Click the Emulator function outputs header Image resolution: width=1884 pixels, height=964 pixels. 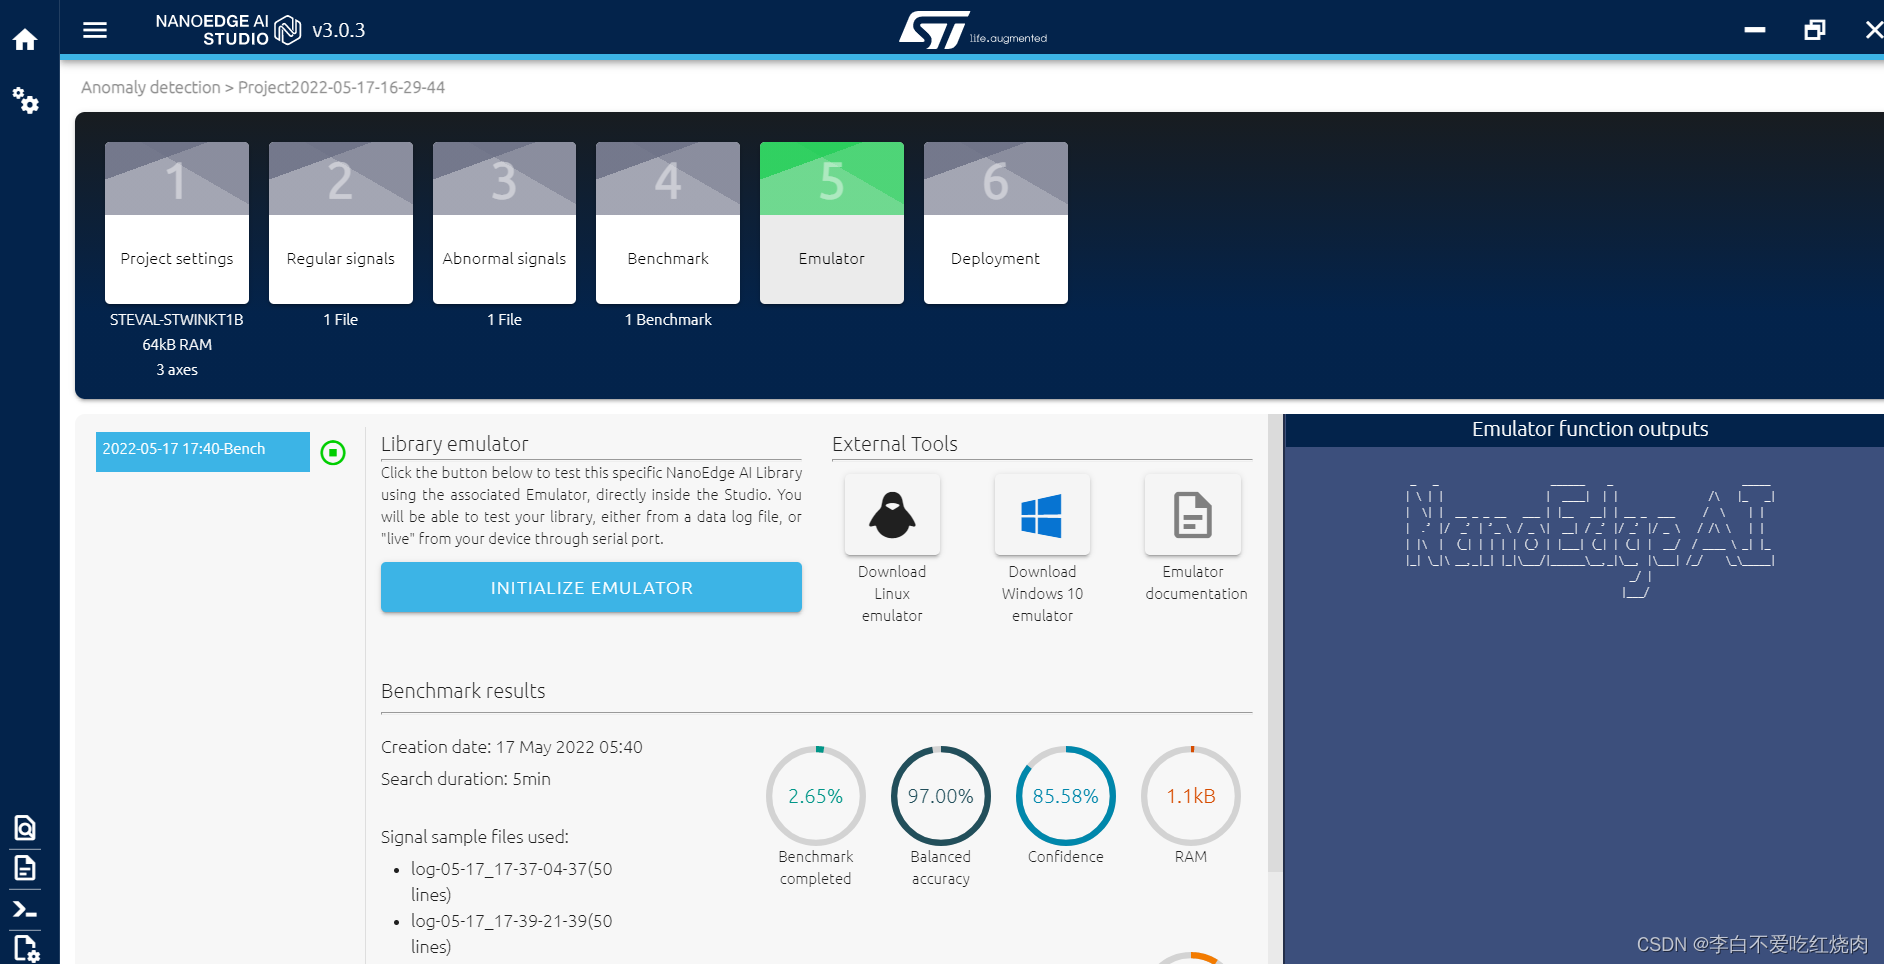(x=1590, y=429)
